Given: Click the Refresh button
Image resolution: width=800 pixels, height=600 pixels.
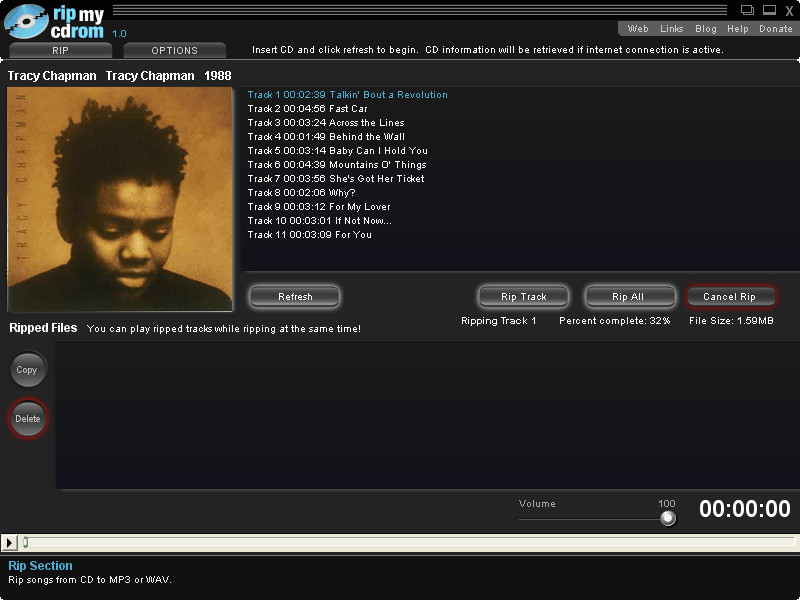Looking at the screenshot, I should [x=295, y=296].
